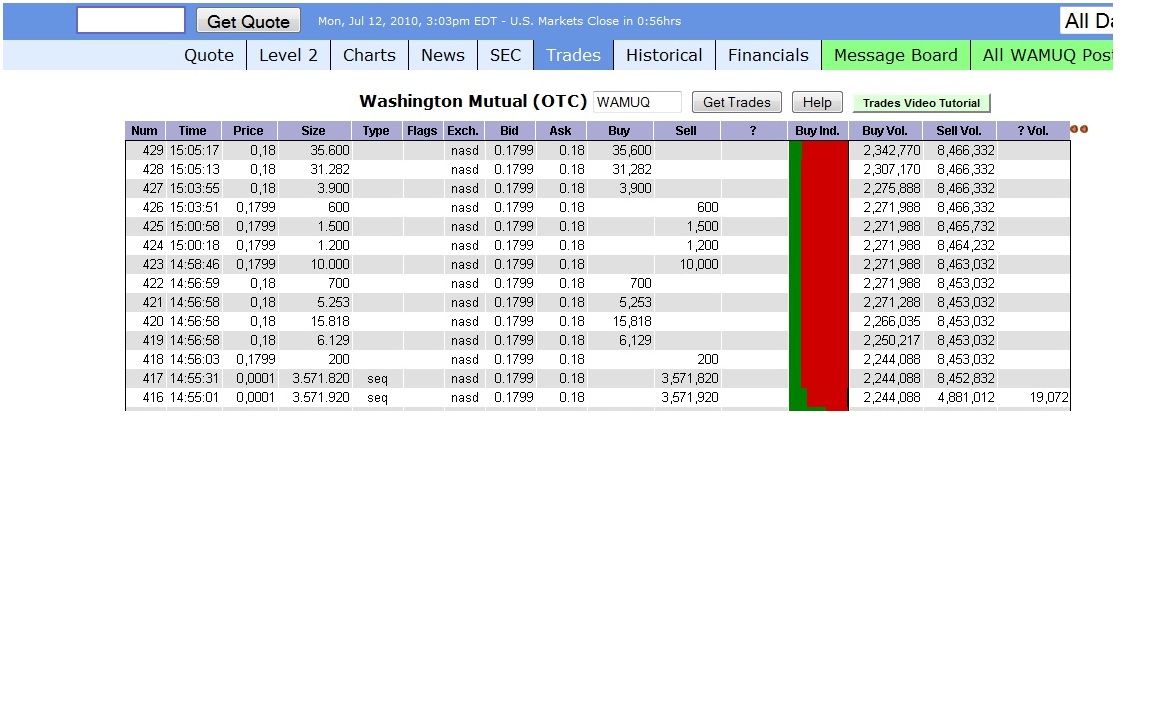Click ? Vol. value 19,072
This screenshot has height=720, width=1152.
(x=1048, y=397)
